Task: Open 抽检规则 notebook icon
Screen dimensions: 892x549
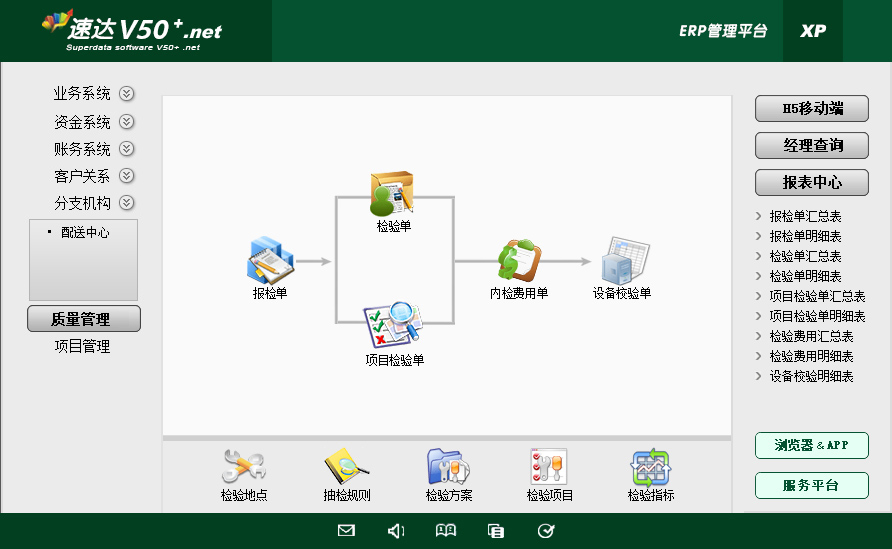Action: coord(346,467)
